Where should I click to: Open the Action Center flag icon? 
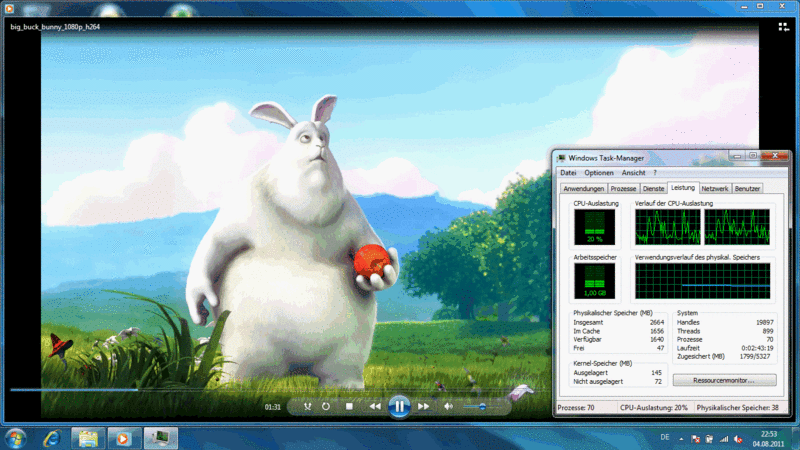pyautogui.click(x=695, y=439)
